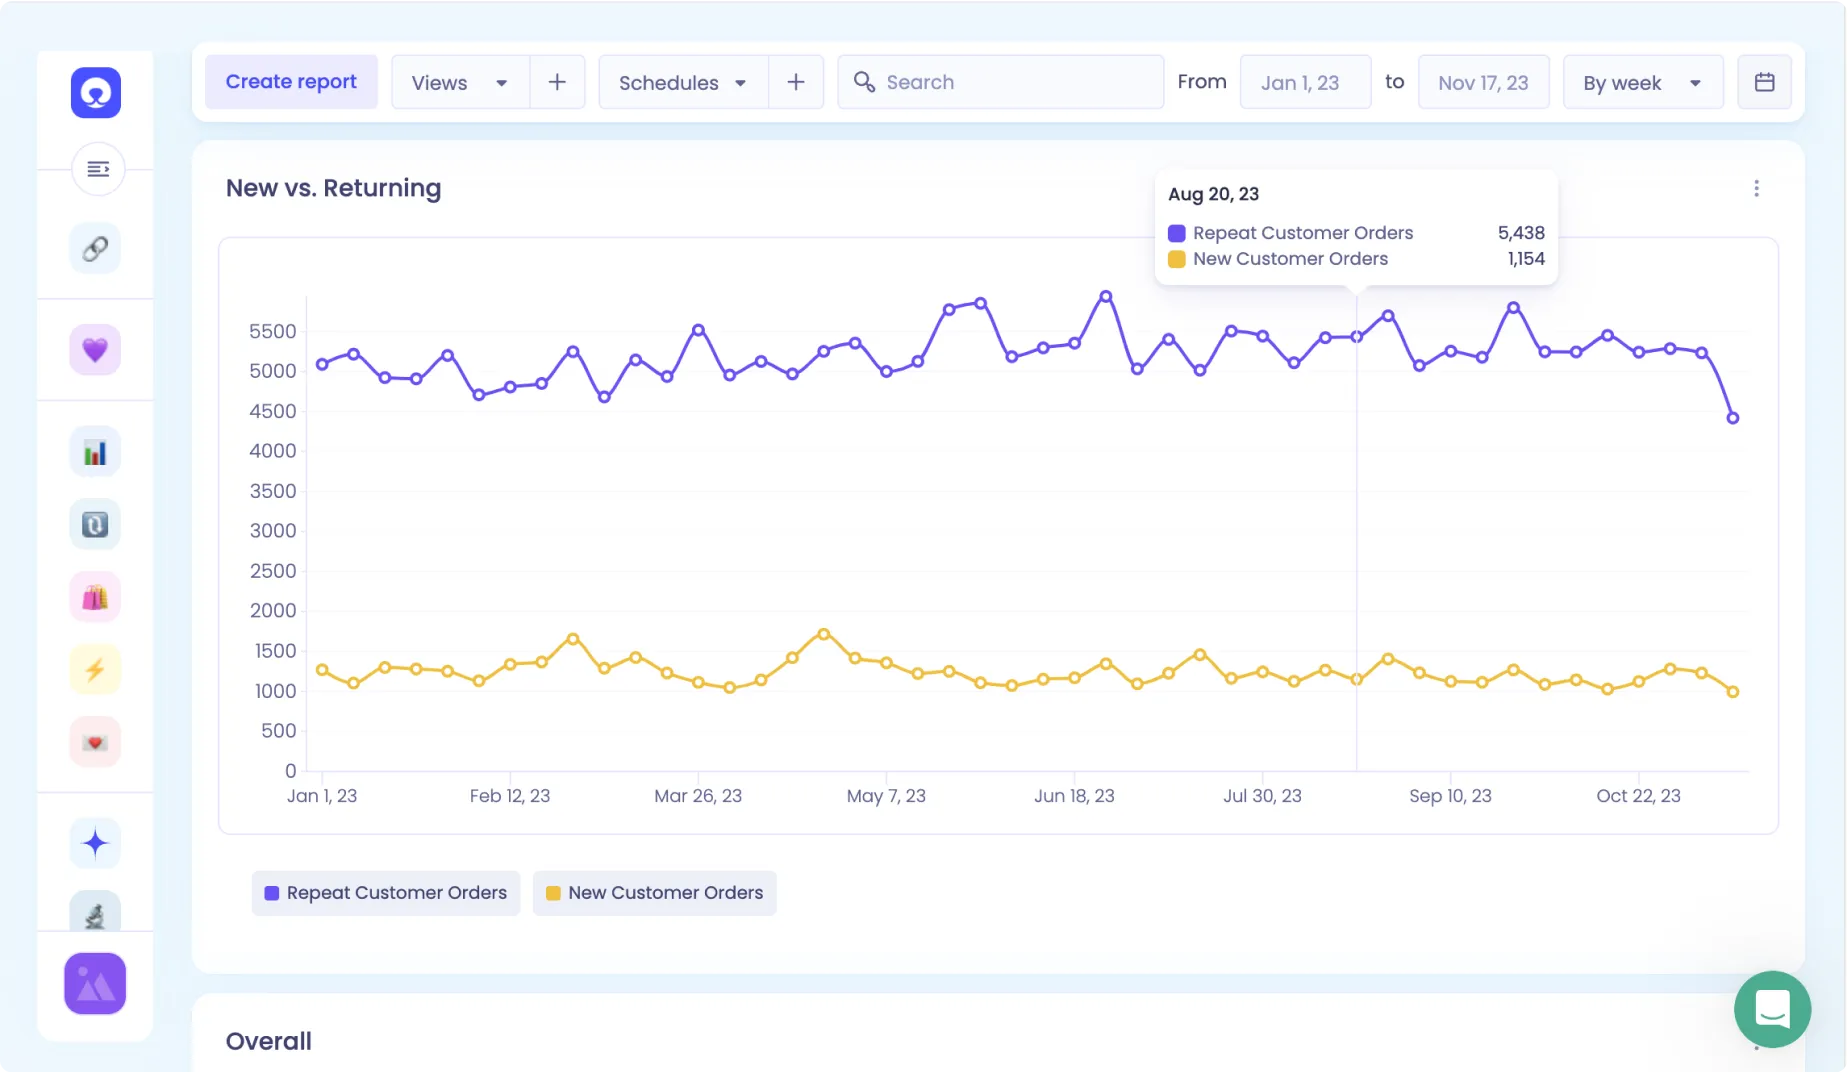Viewport: 1848px width, 1072px height.
Task: Click the Create report button
Action: (x=291, y=81)
